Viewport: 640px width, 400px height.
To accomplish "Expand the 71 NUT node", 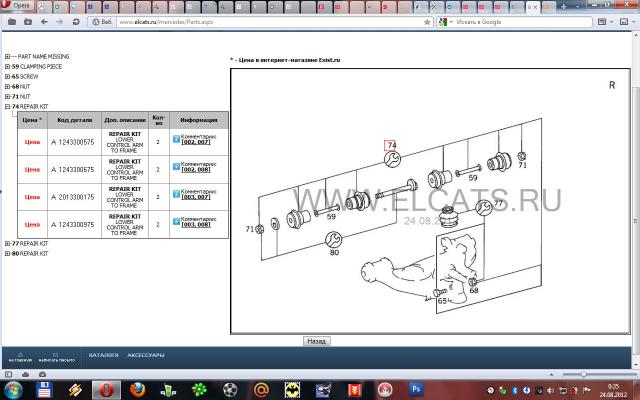I will (x=7, y=96).
